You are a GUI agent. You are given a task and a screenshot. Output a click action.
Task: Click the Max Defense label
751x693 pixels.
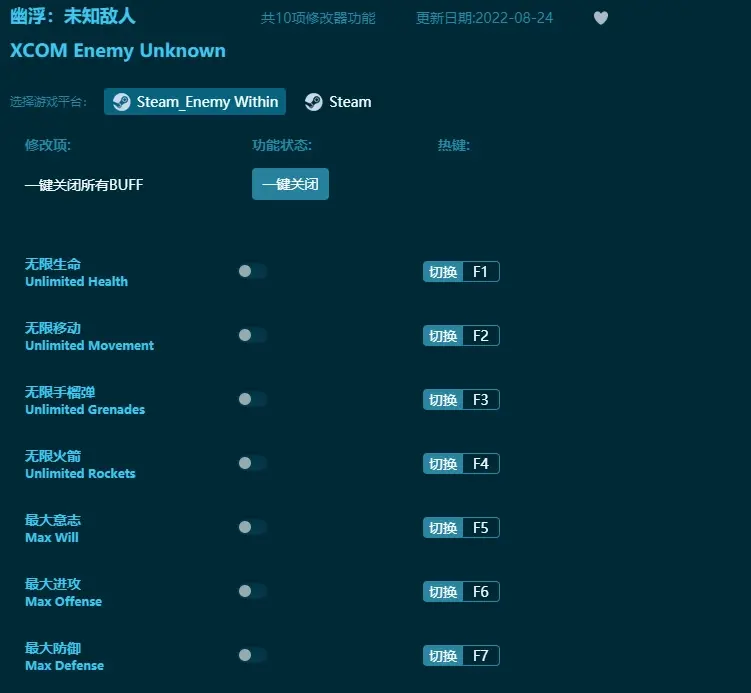[x=65, y=665]
